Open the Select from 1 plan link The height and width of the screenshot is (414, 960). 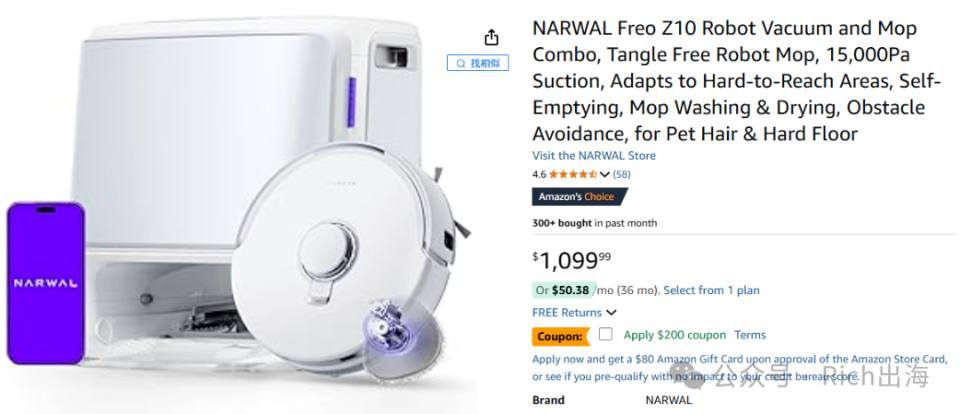point(711,290)
